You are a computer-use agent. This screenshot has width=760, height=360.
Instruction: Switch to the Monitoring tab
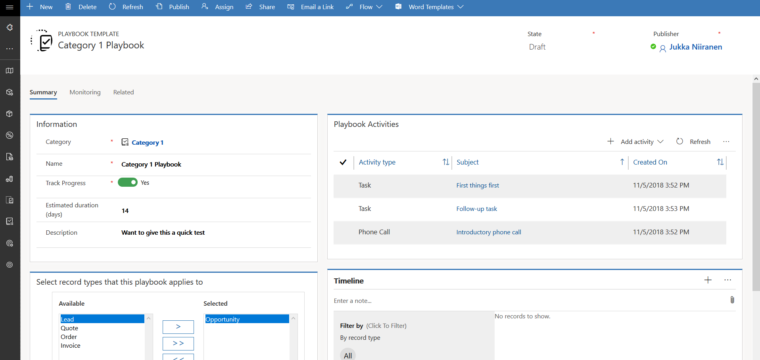85,92
